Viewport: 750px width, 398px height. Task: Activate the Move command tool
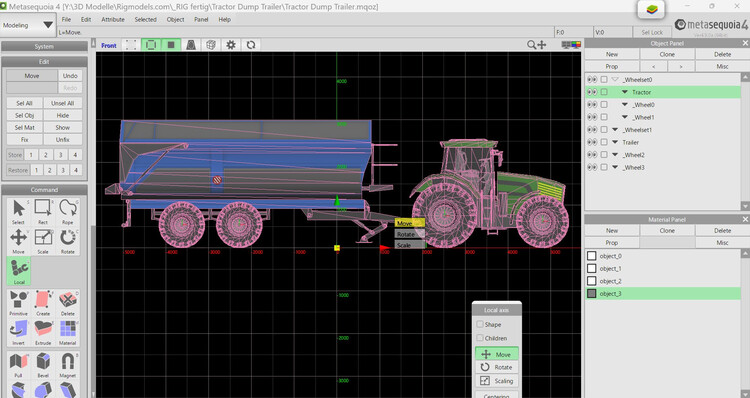tap(18, 241)
